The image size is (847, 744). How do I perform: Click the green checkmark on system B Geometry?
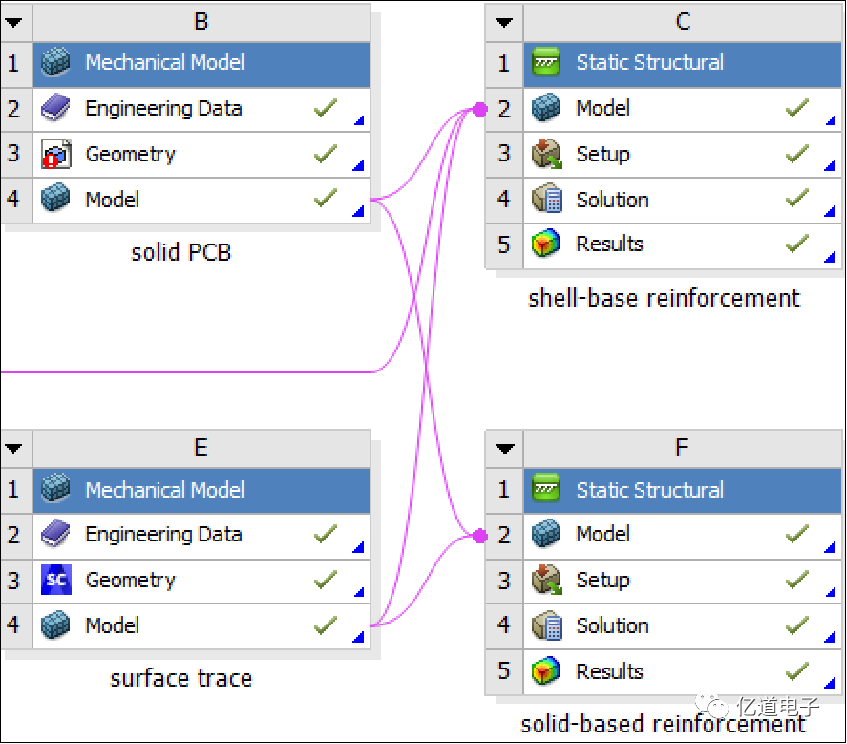[325, 154]
